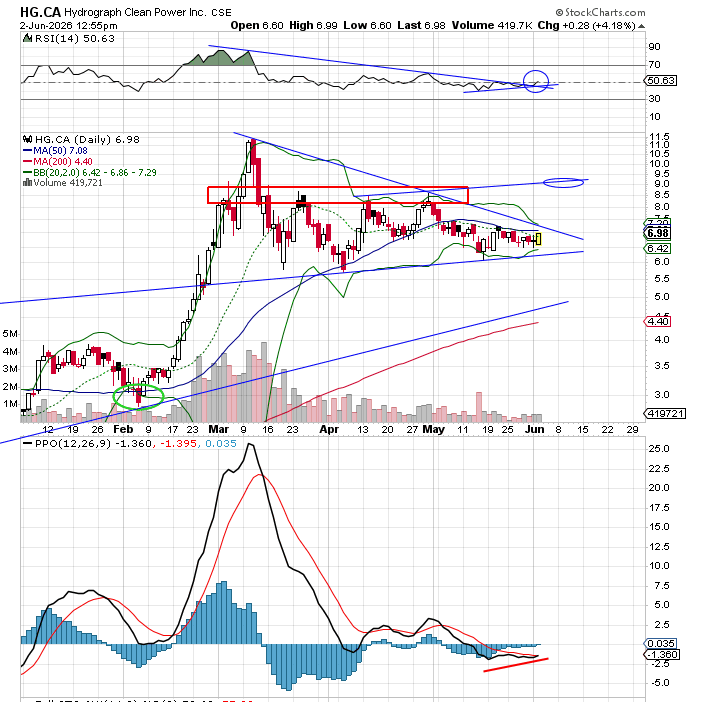Click the Open 6.60 value in the header

(257, 26)
